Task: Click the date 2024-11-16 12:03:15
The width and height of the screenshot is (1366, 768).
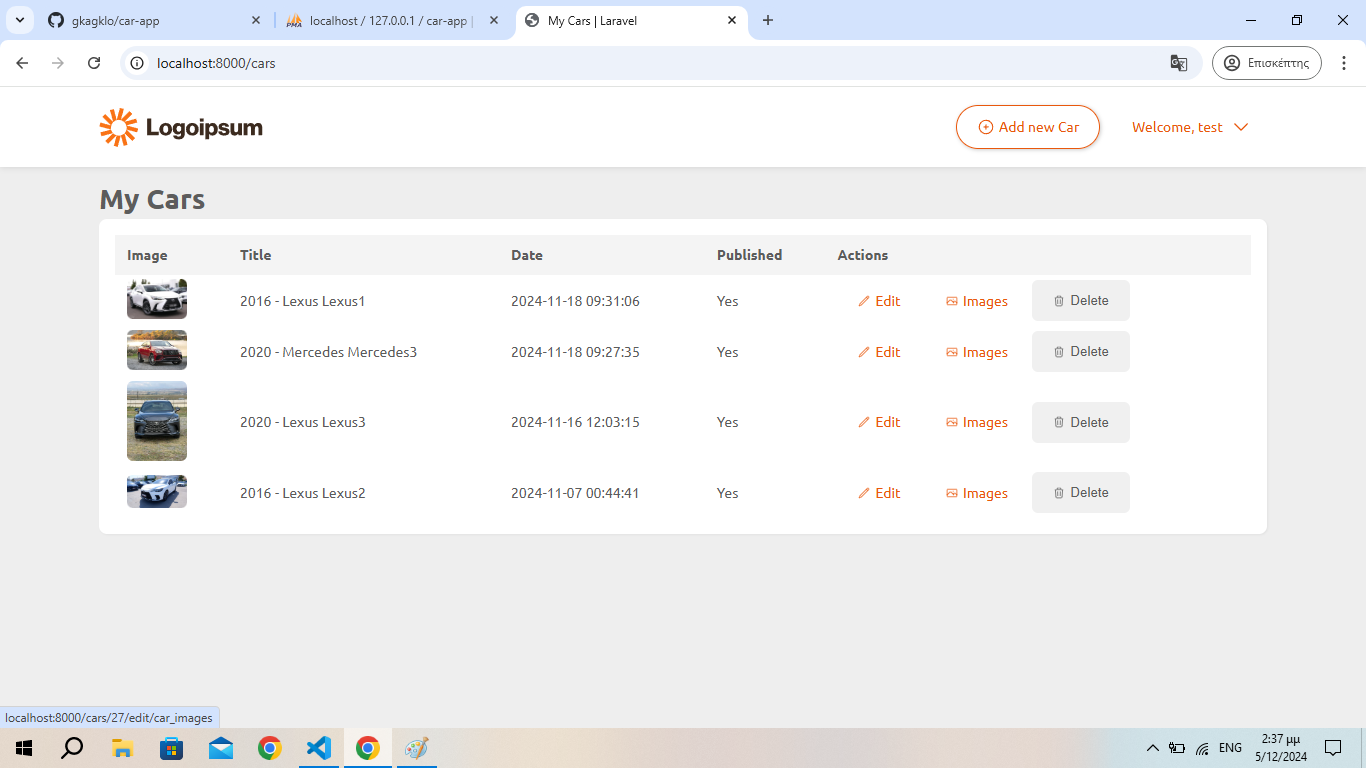Action: pyautogui.click(x=575, y=422)
